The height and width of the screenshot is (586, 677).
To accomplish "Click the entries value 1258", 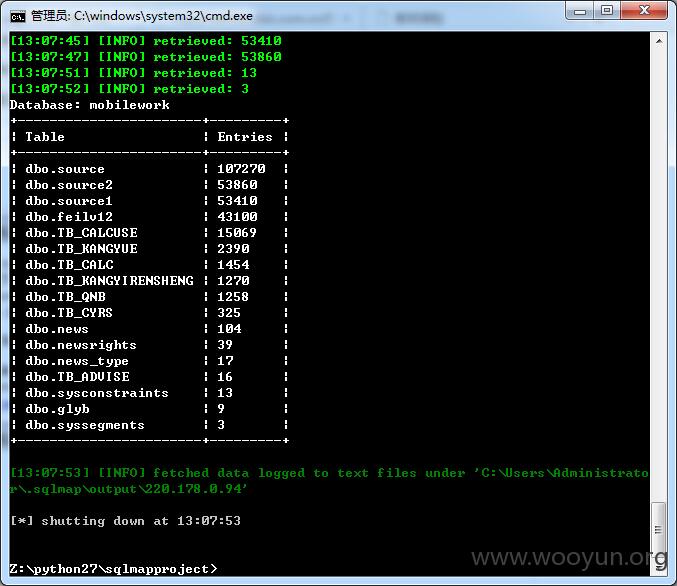I will [233, 297].
